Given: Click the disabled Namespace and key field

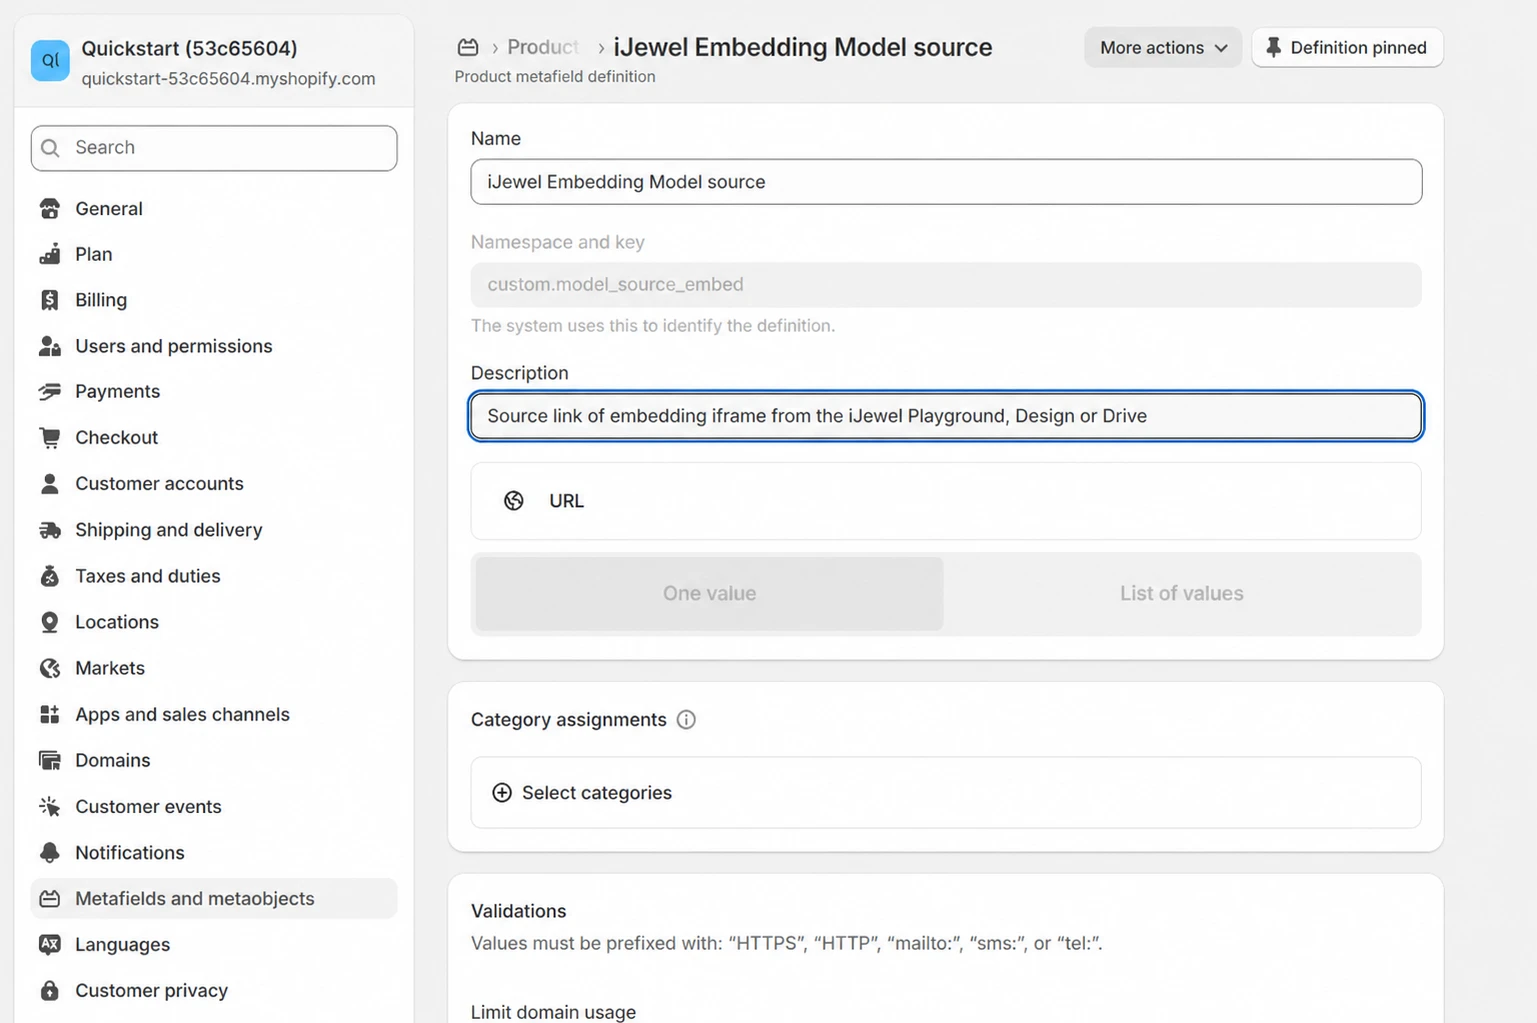Looking at the screenshot, I should (x=946, y=284).
